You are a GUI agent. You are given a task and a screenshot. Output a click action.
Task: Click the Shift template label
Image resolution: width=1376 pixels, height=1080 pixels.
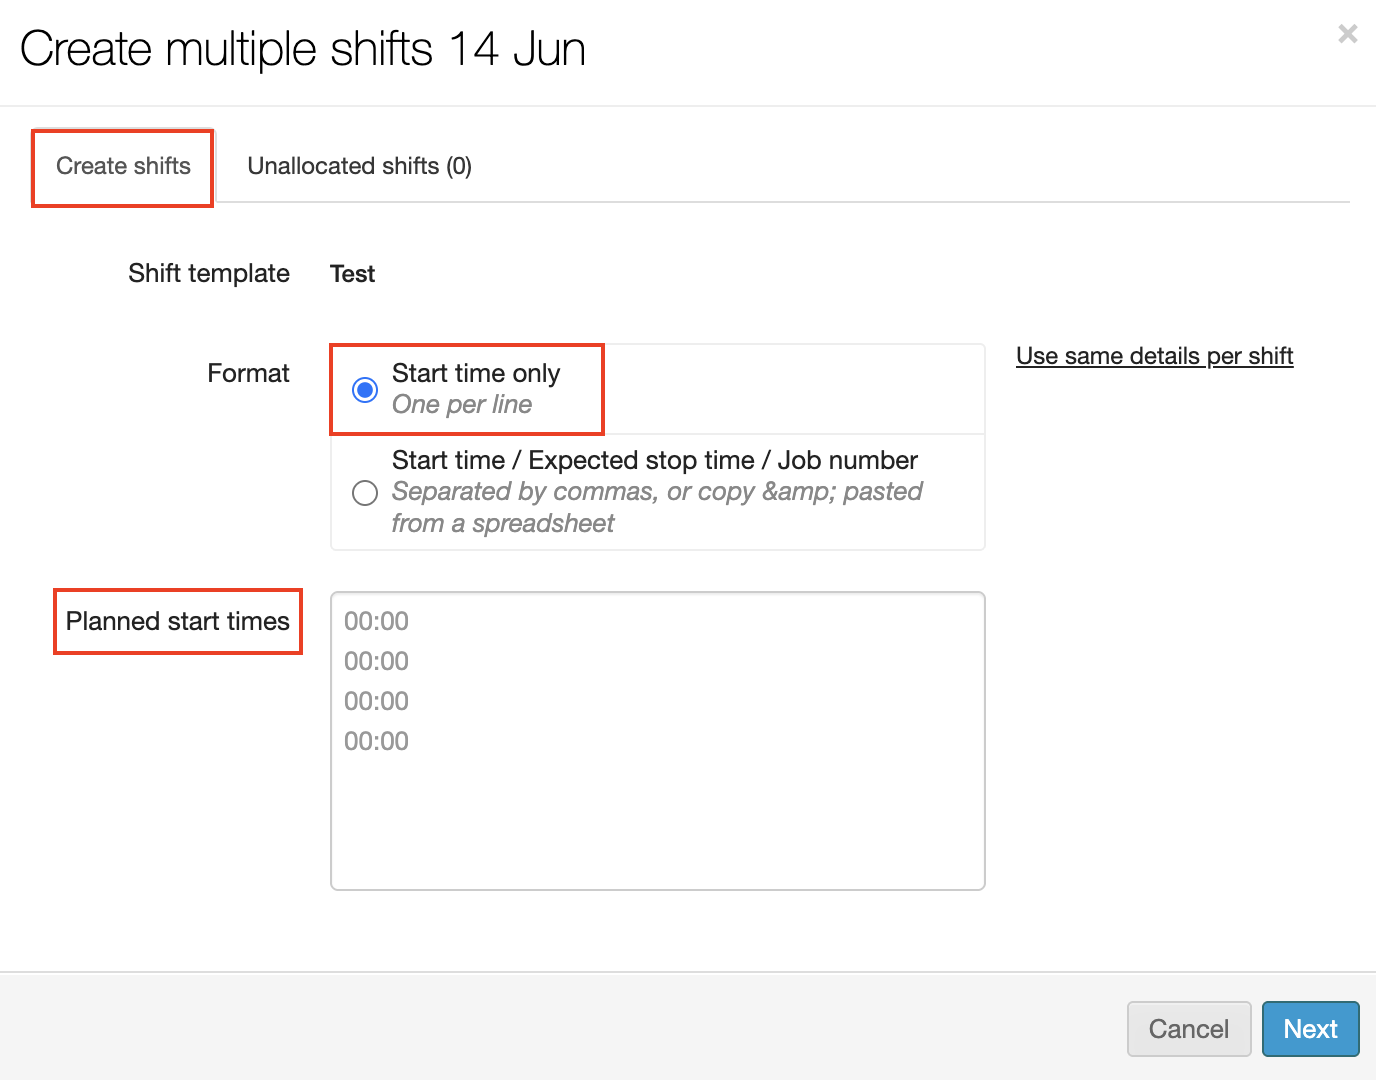point(209,273)
